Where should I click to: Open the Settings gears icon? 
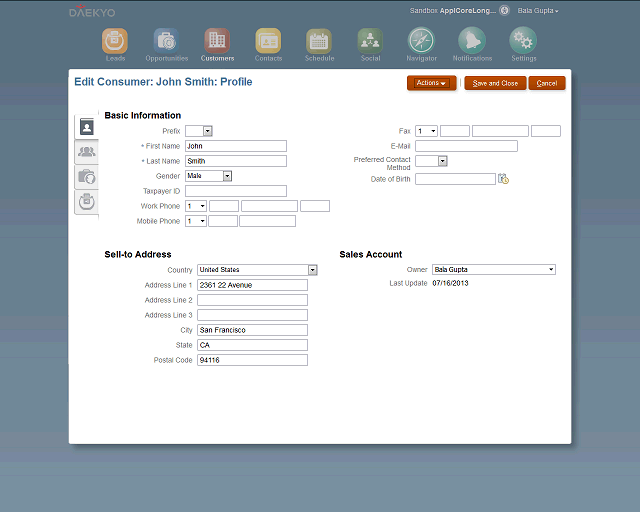point(523,40)
